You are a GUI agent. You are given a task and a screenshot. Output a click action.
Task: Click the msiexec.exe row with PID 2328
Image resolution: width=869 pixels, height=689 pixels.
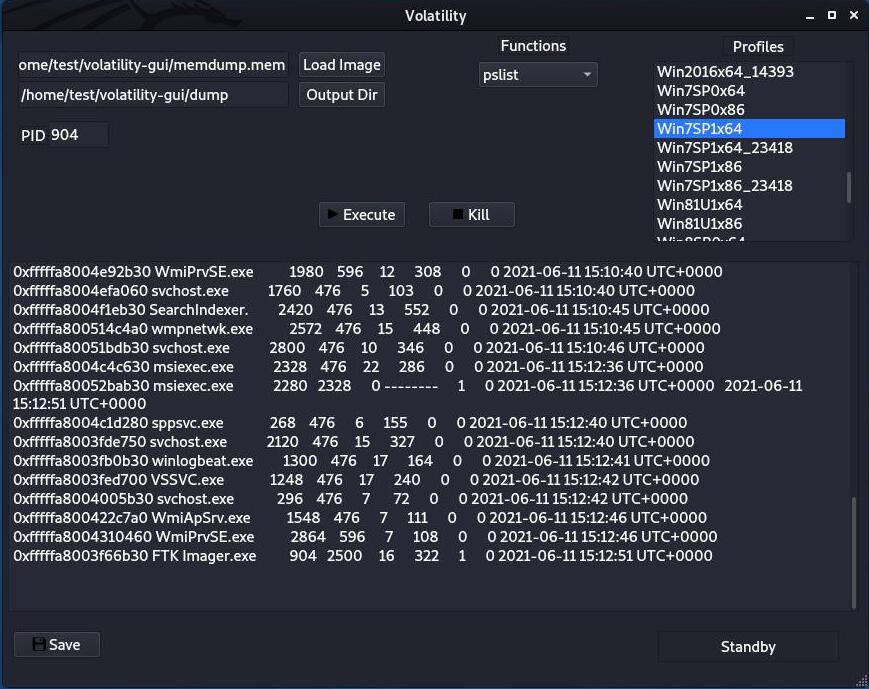coord(359,366)
